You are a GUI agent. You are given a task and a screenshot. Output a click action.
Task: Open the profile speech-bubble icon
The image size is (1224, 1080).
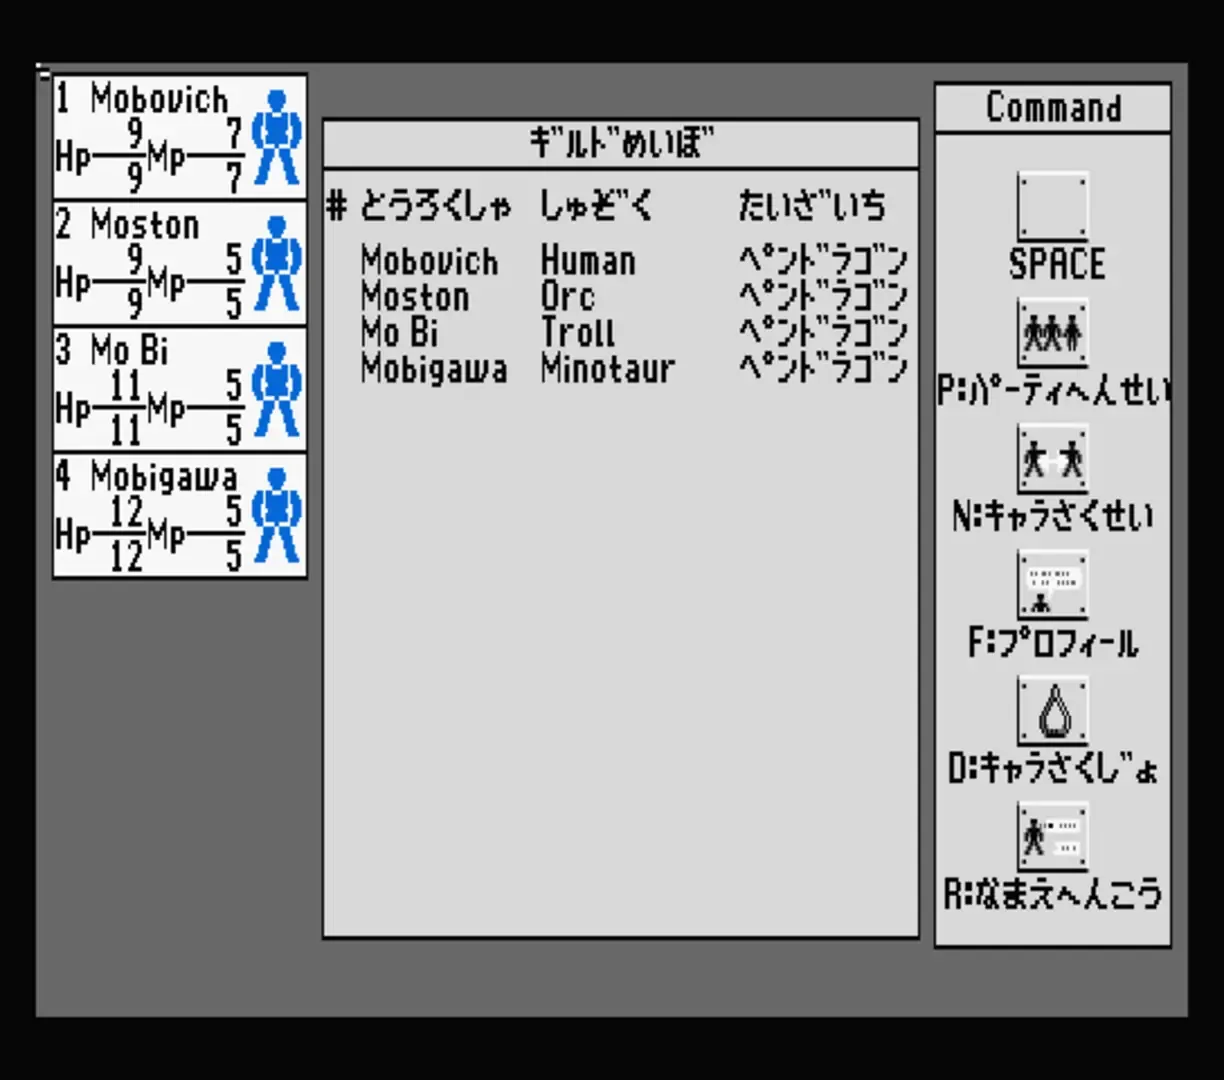tap(1052, 585)
